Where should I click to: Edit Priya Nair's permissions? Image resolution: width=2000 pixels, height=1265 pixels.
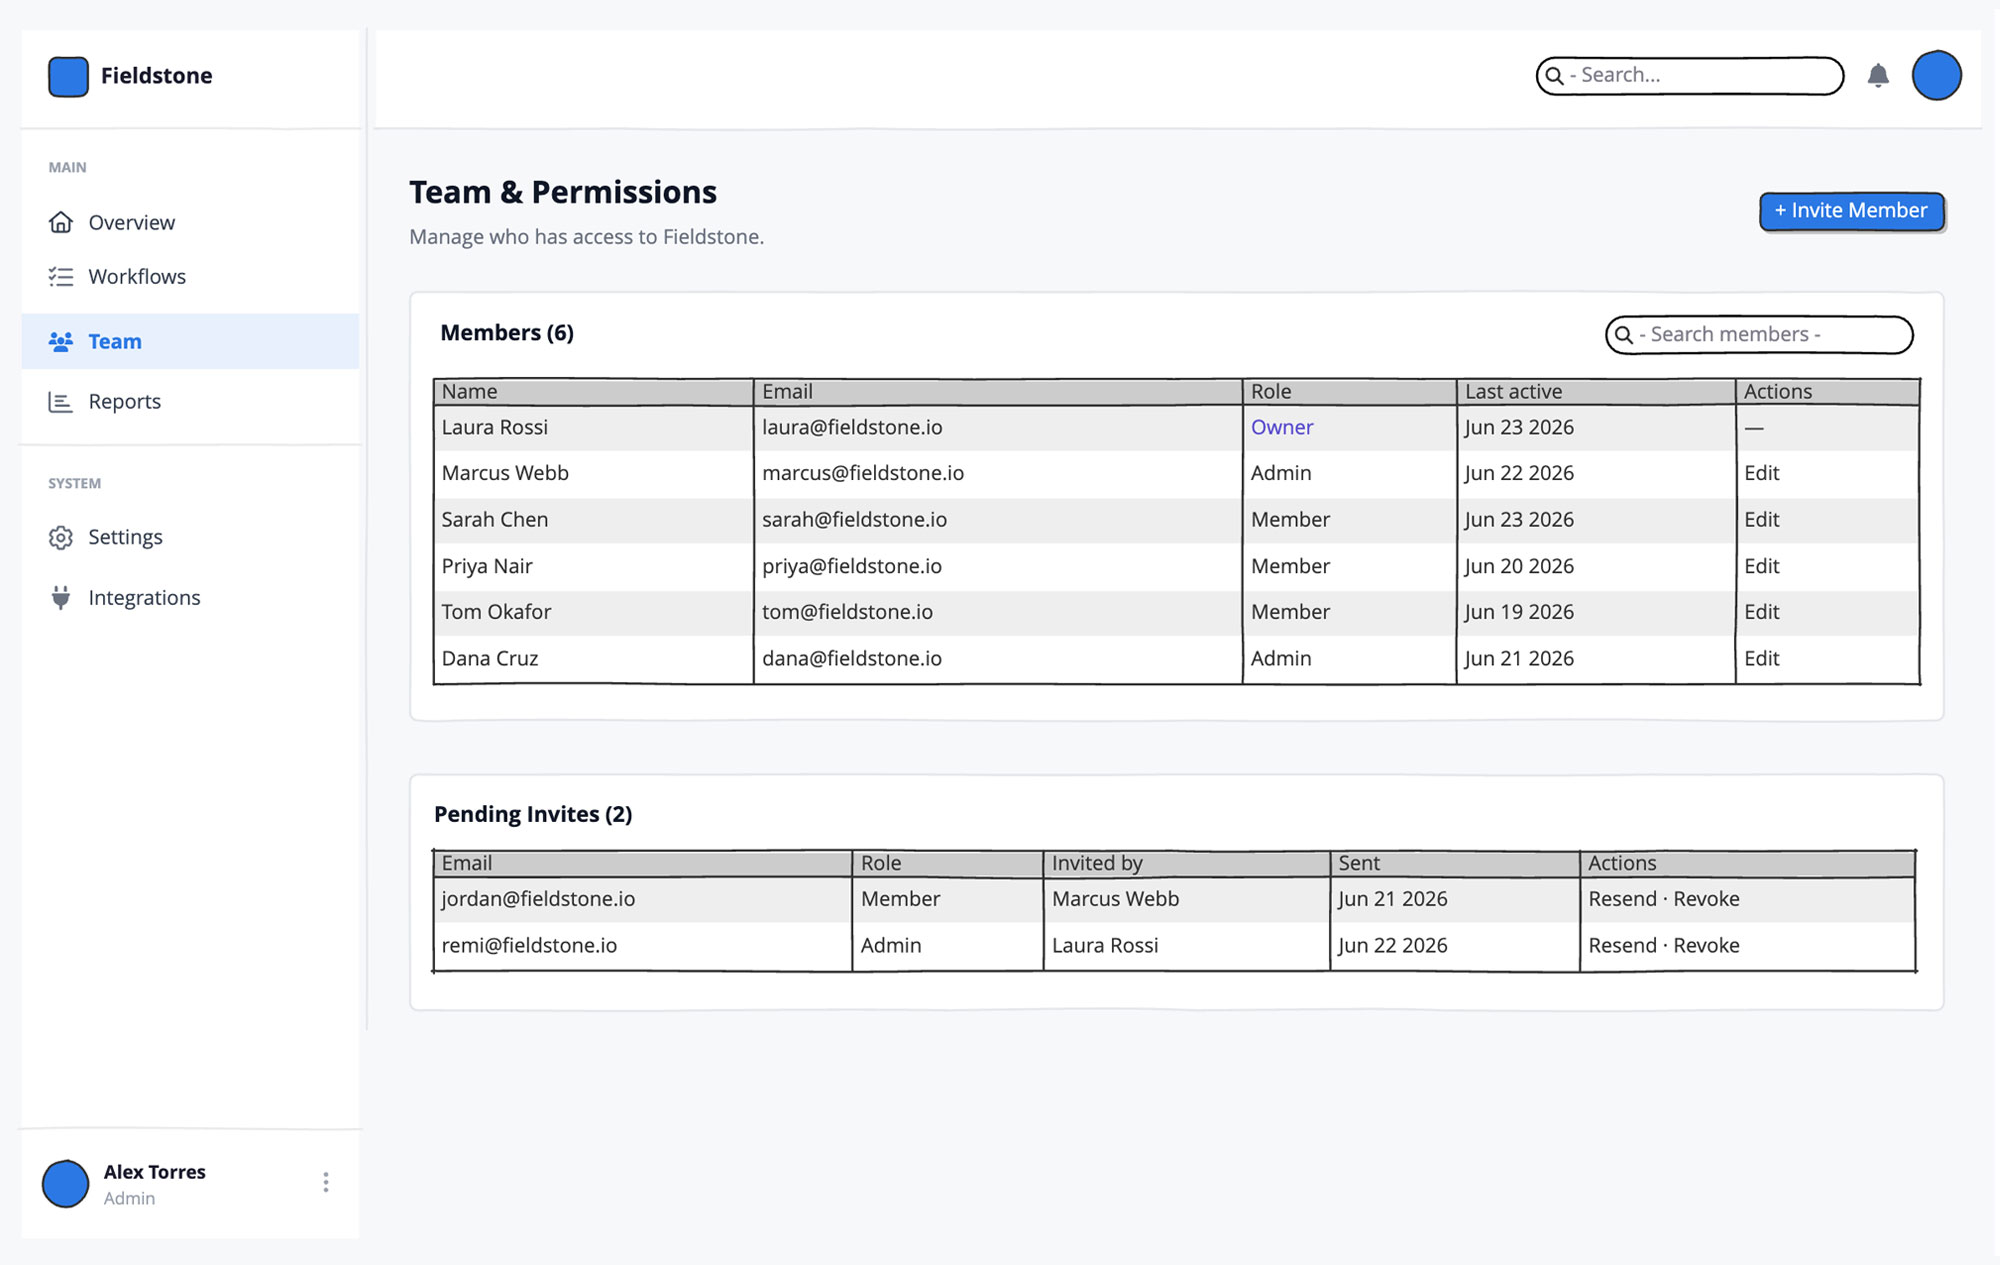pyautogui.click(x=1762, y=566)
